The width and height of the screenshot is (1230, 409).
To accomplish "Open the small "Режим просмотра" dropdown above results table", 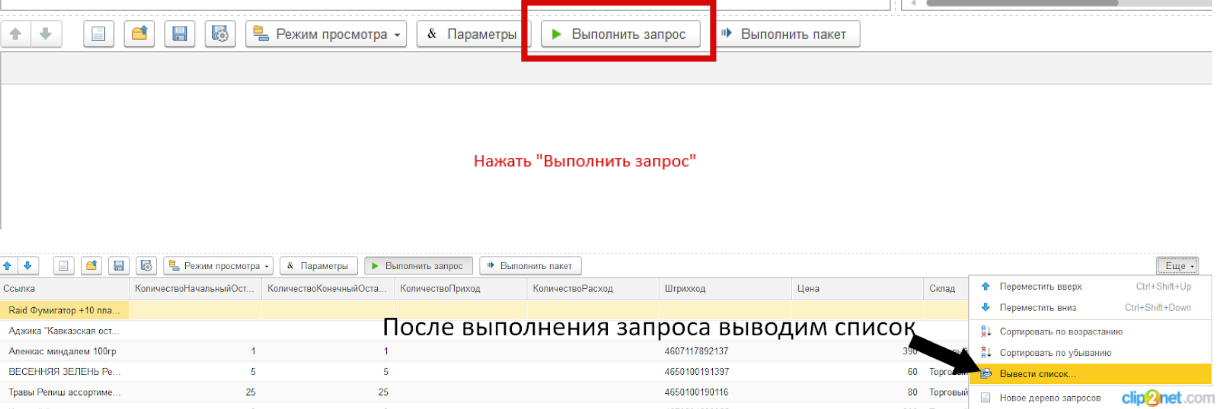I will pyautogui.click(x=219, y=266).
